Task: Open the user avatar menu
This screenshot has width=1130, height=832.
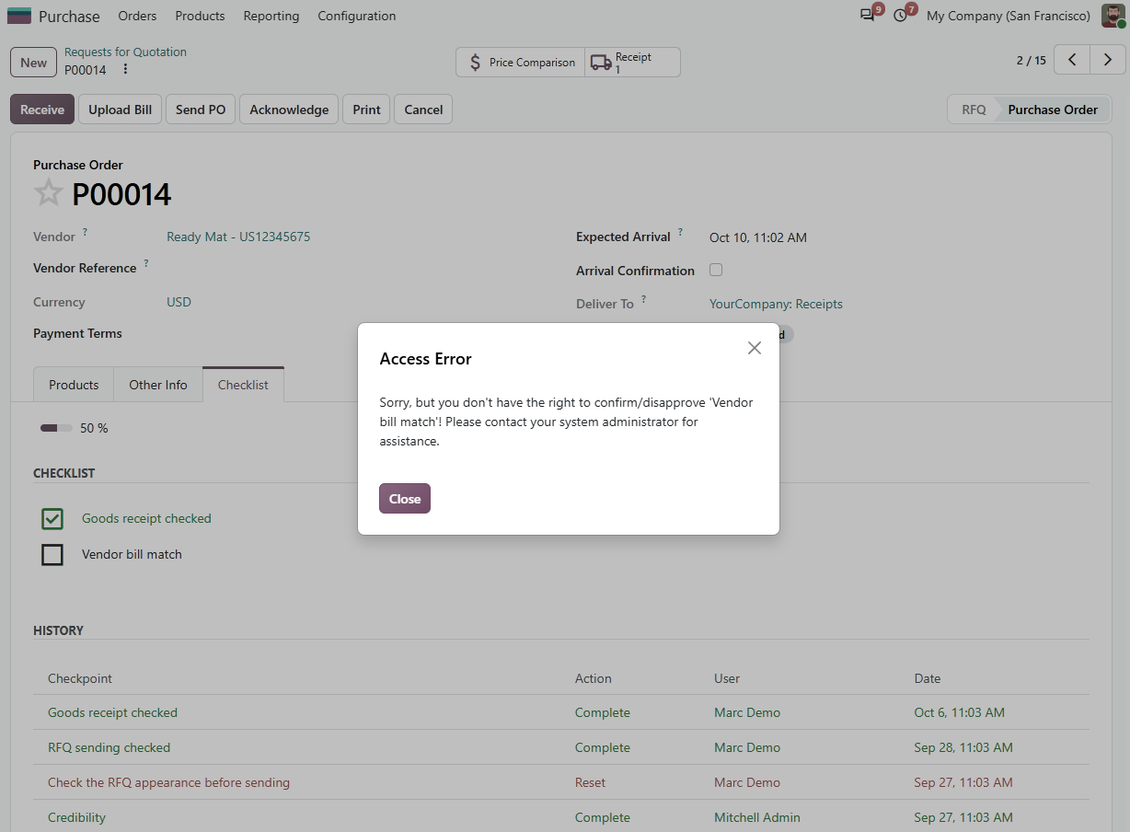Action: [x=1113, y=16]
